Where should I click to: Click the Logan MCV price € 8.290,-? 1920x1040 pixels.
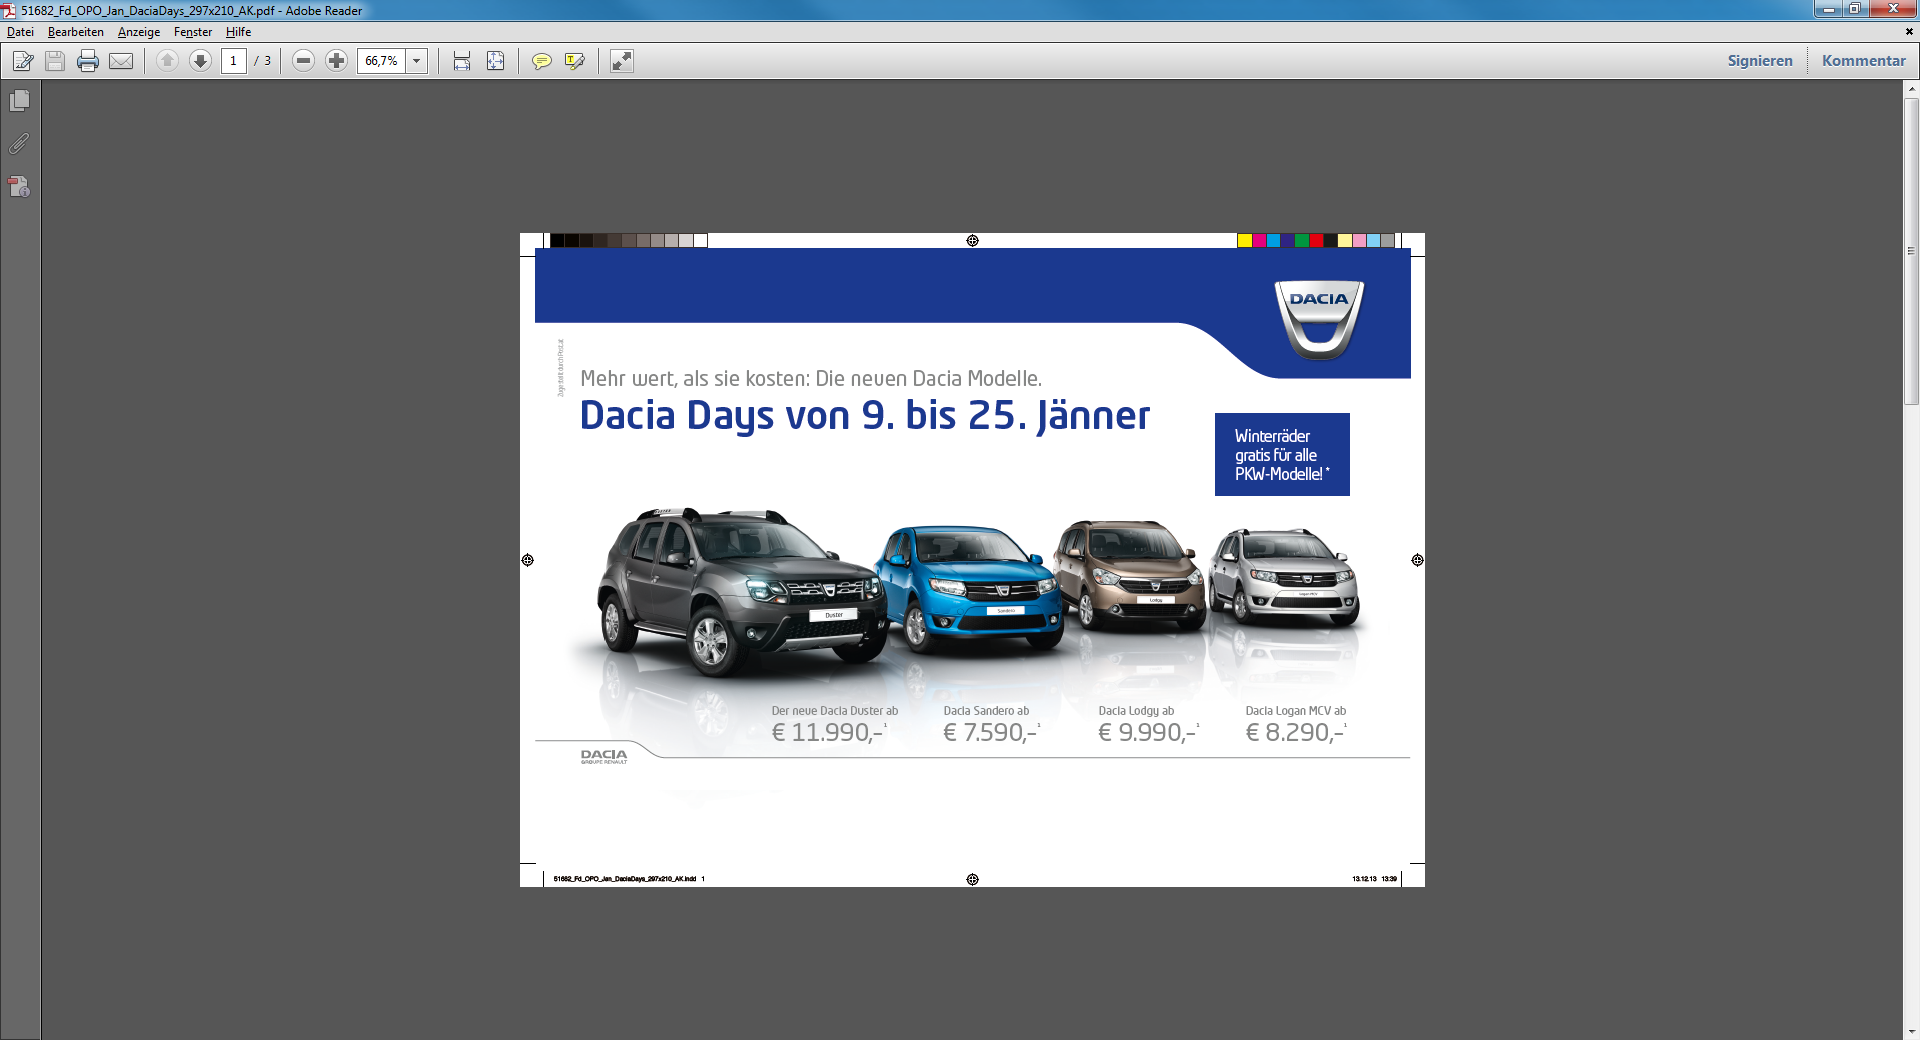1295,732
